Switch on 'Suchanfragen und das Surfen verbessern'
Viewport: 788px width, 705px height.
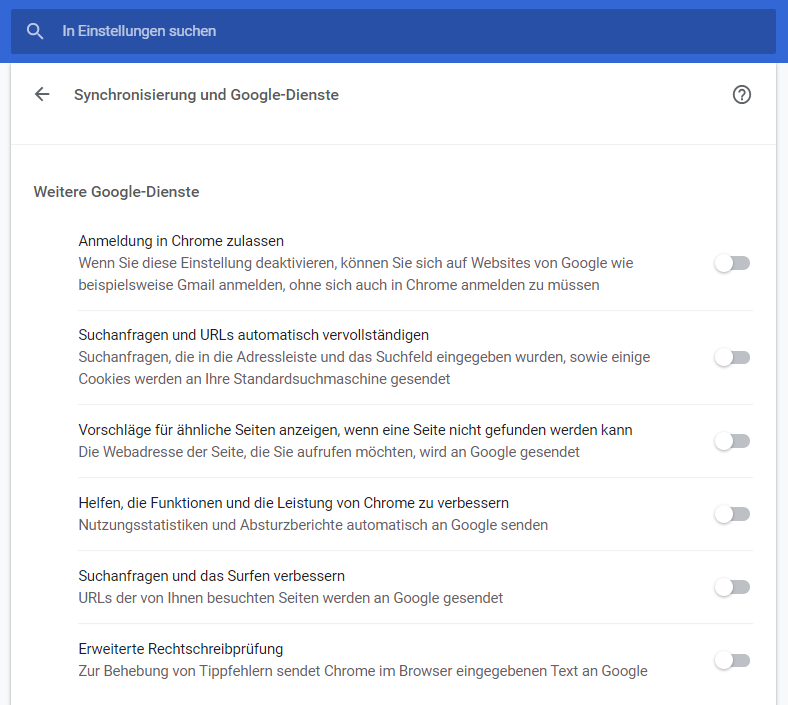coord(732,587)
